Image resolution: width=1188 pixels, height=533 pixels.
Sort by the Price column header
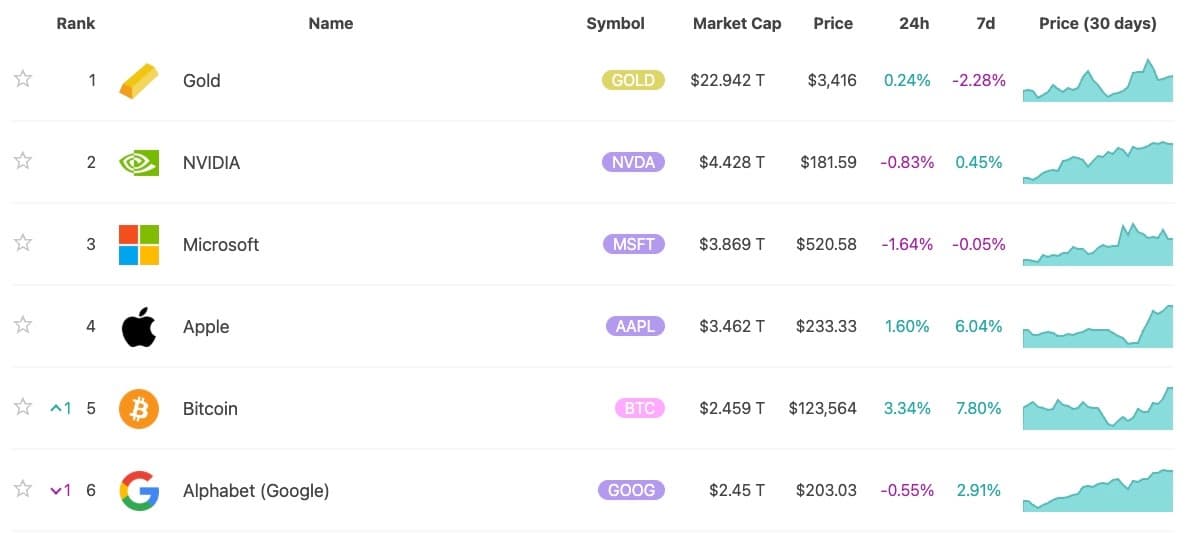(x=833, y=23)
